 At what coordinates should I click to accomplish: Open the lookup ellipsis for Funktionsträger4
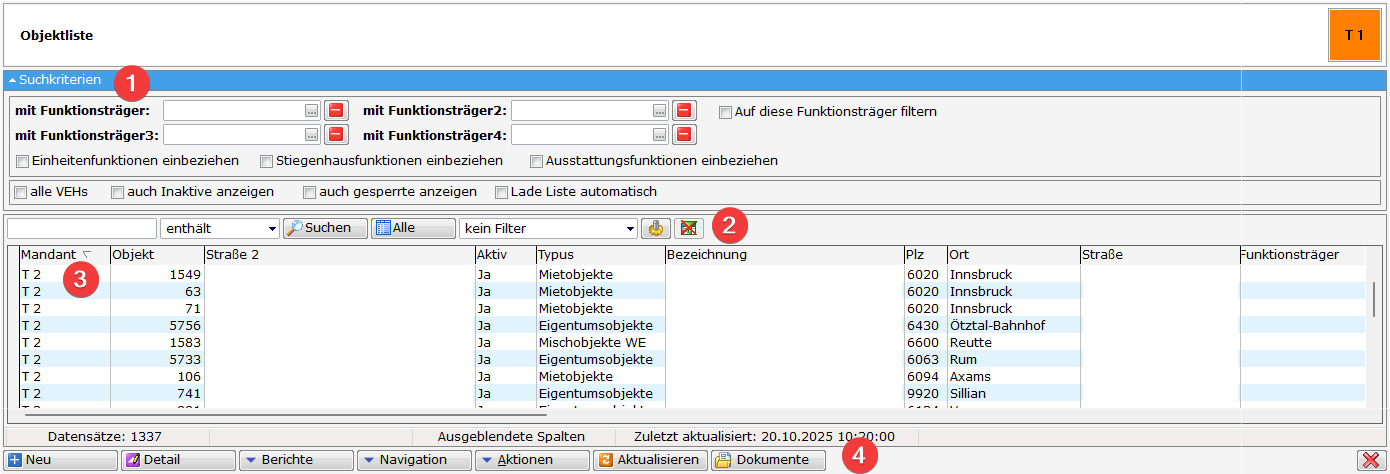click(659, 135)
